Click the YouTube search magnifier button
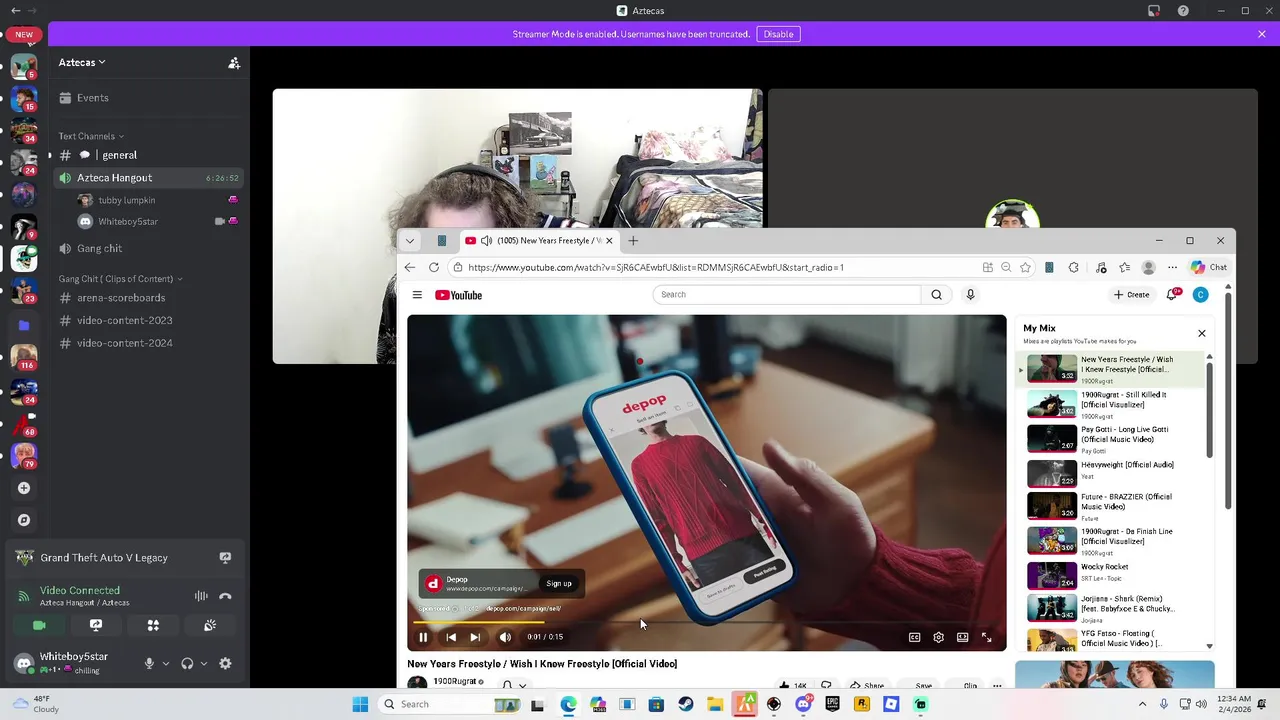 pyautogui.click(x=936, y=295)
